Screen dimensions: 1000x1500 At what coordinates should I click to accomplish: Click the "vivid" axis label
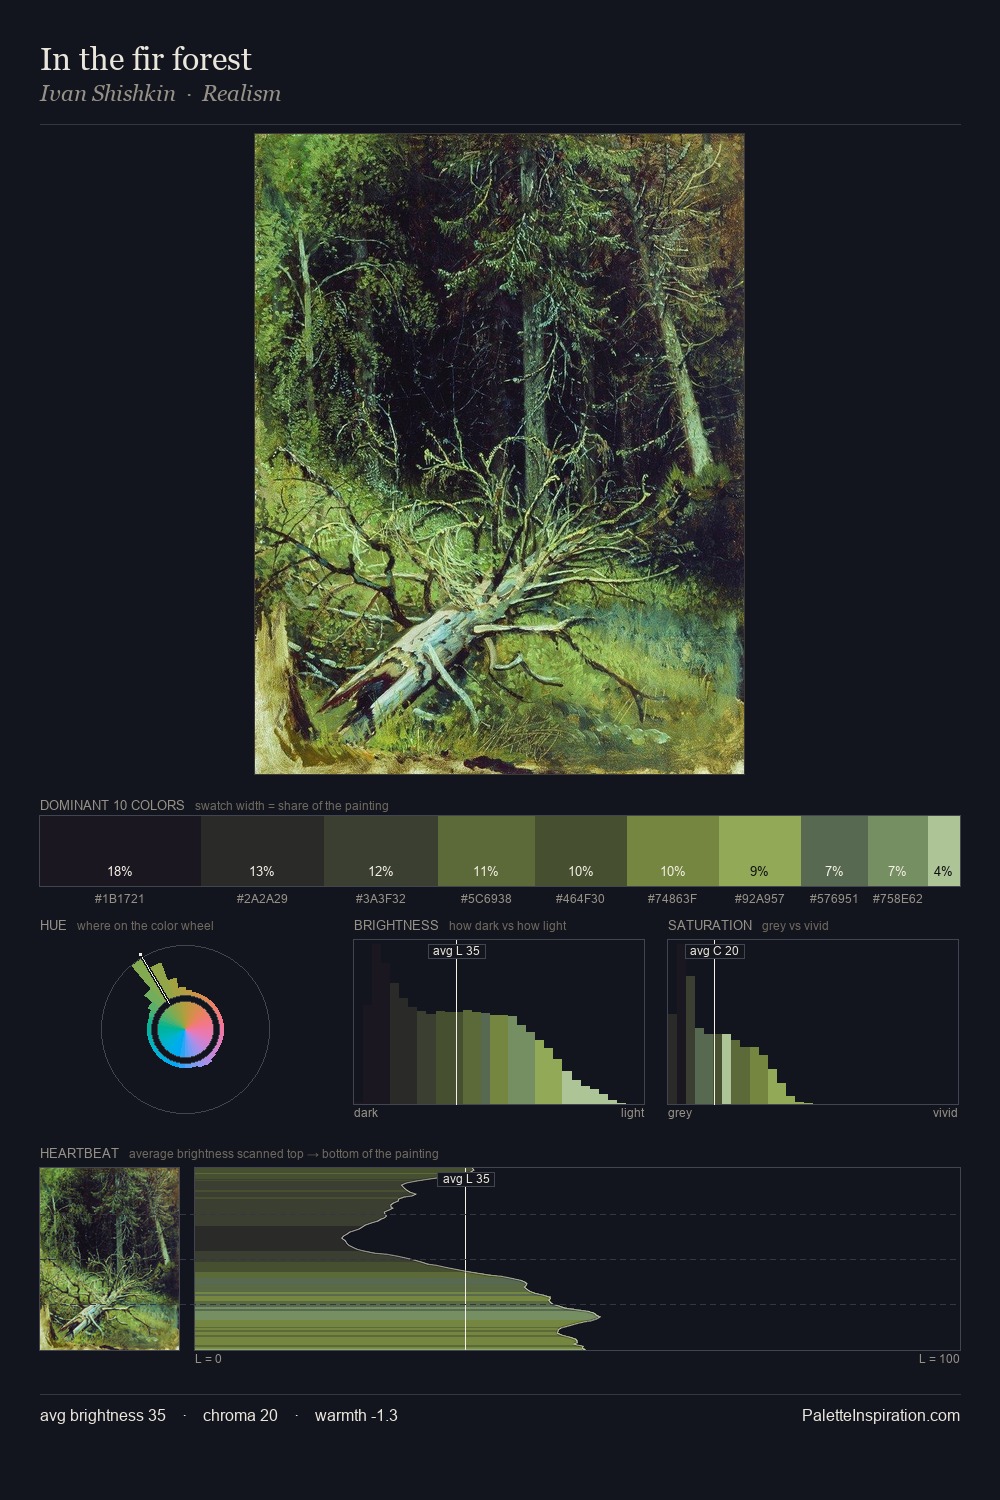(945, 1113)
